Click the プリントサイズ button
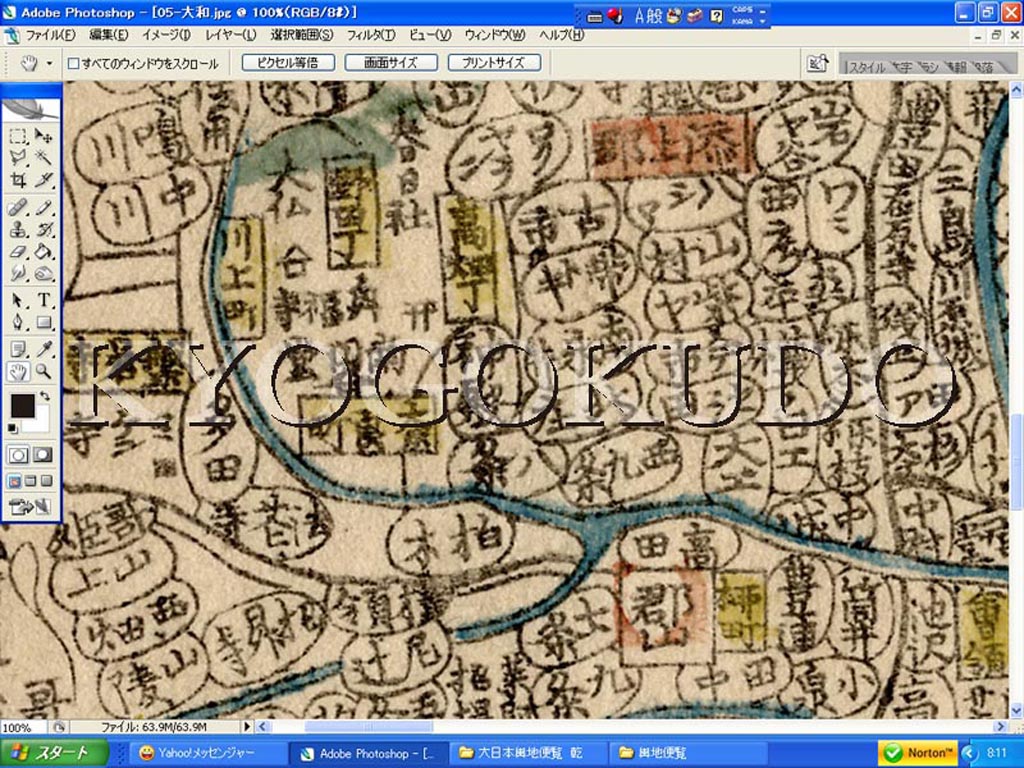This screenshot has width=1024, height=768. pyautogui.click(x=494, y=63)
